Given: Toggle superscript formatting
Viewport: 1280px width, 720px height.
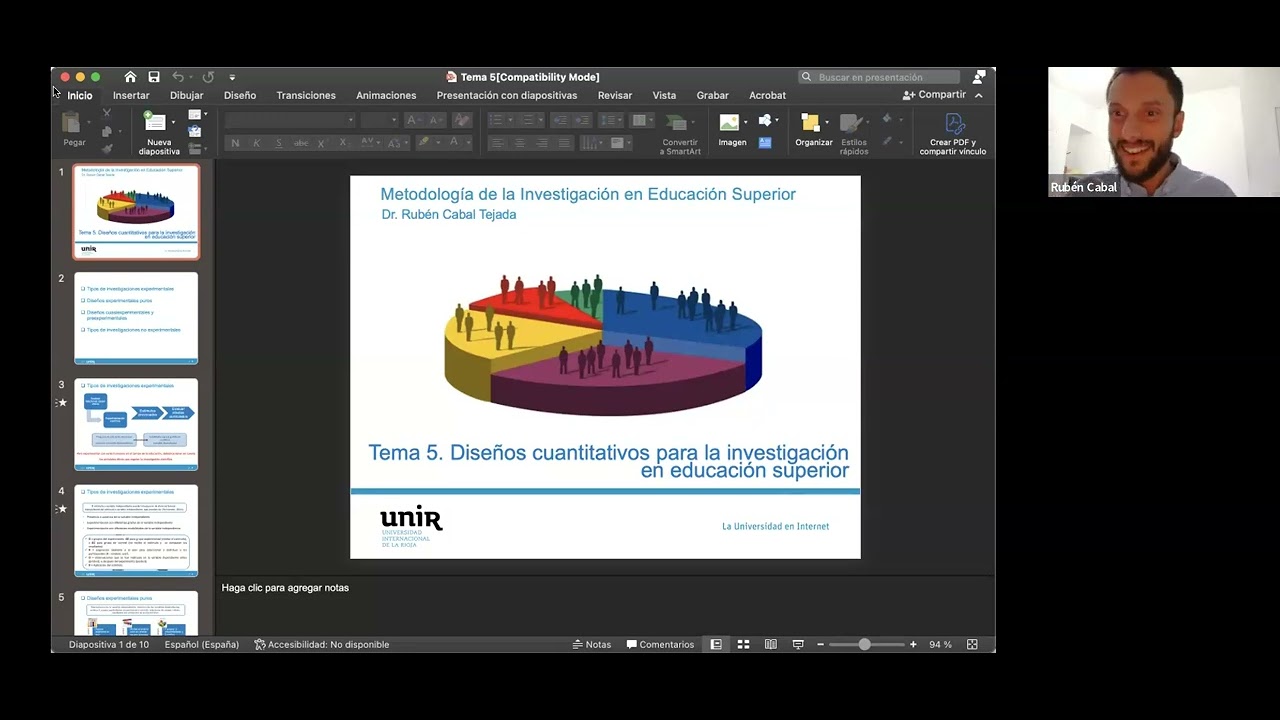Looking at the screenshot, I should click(x=321, y=143).
